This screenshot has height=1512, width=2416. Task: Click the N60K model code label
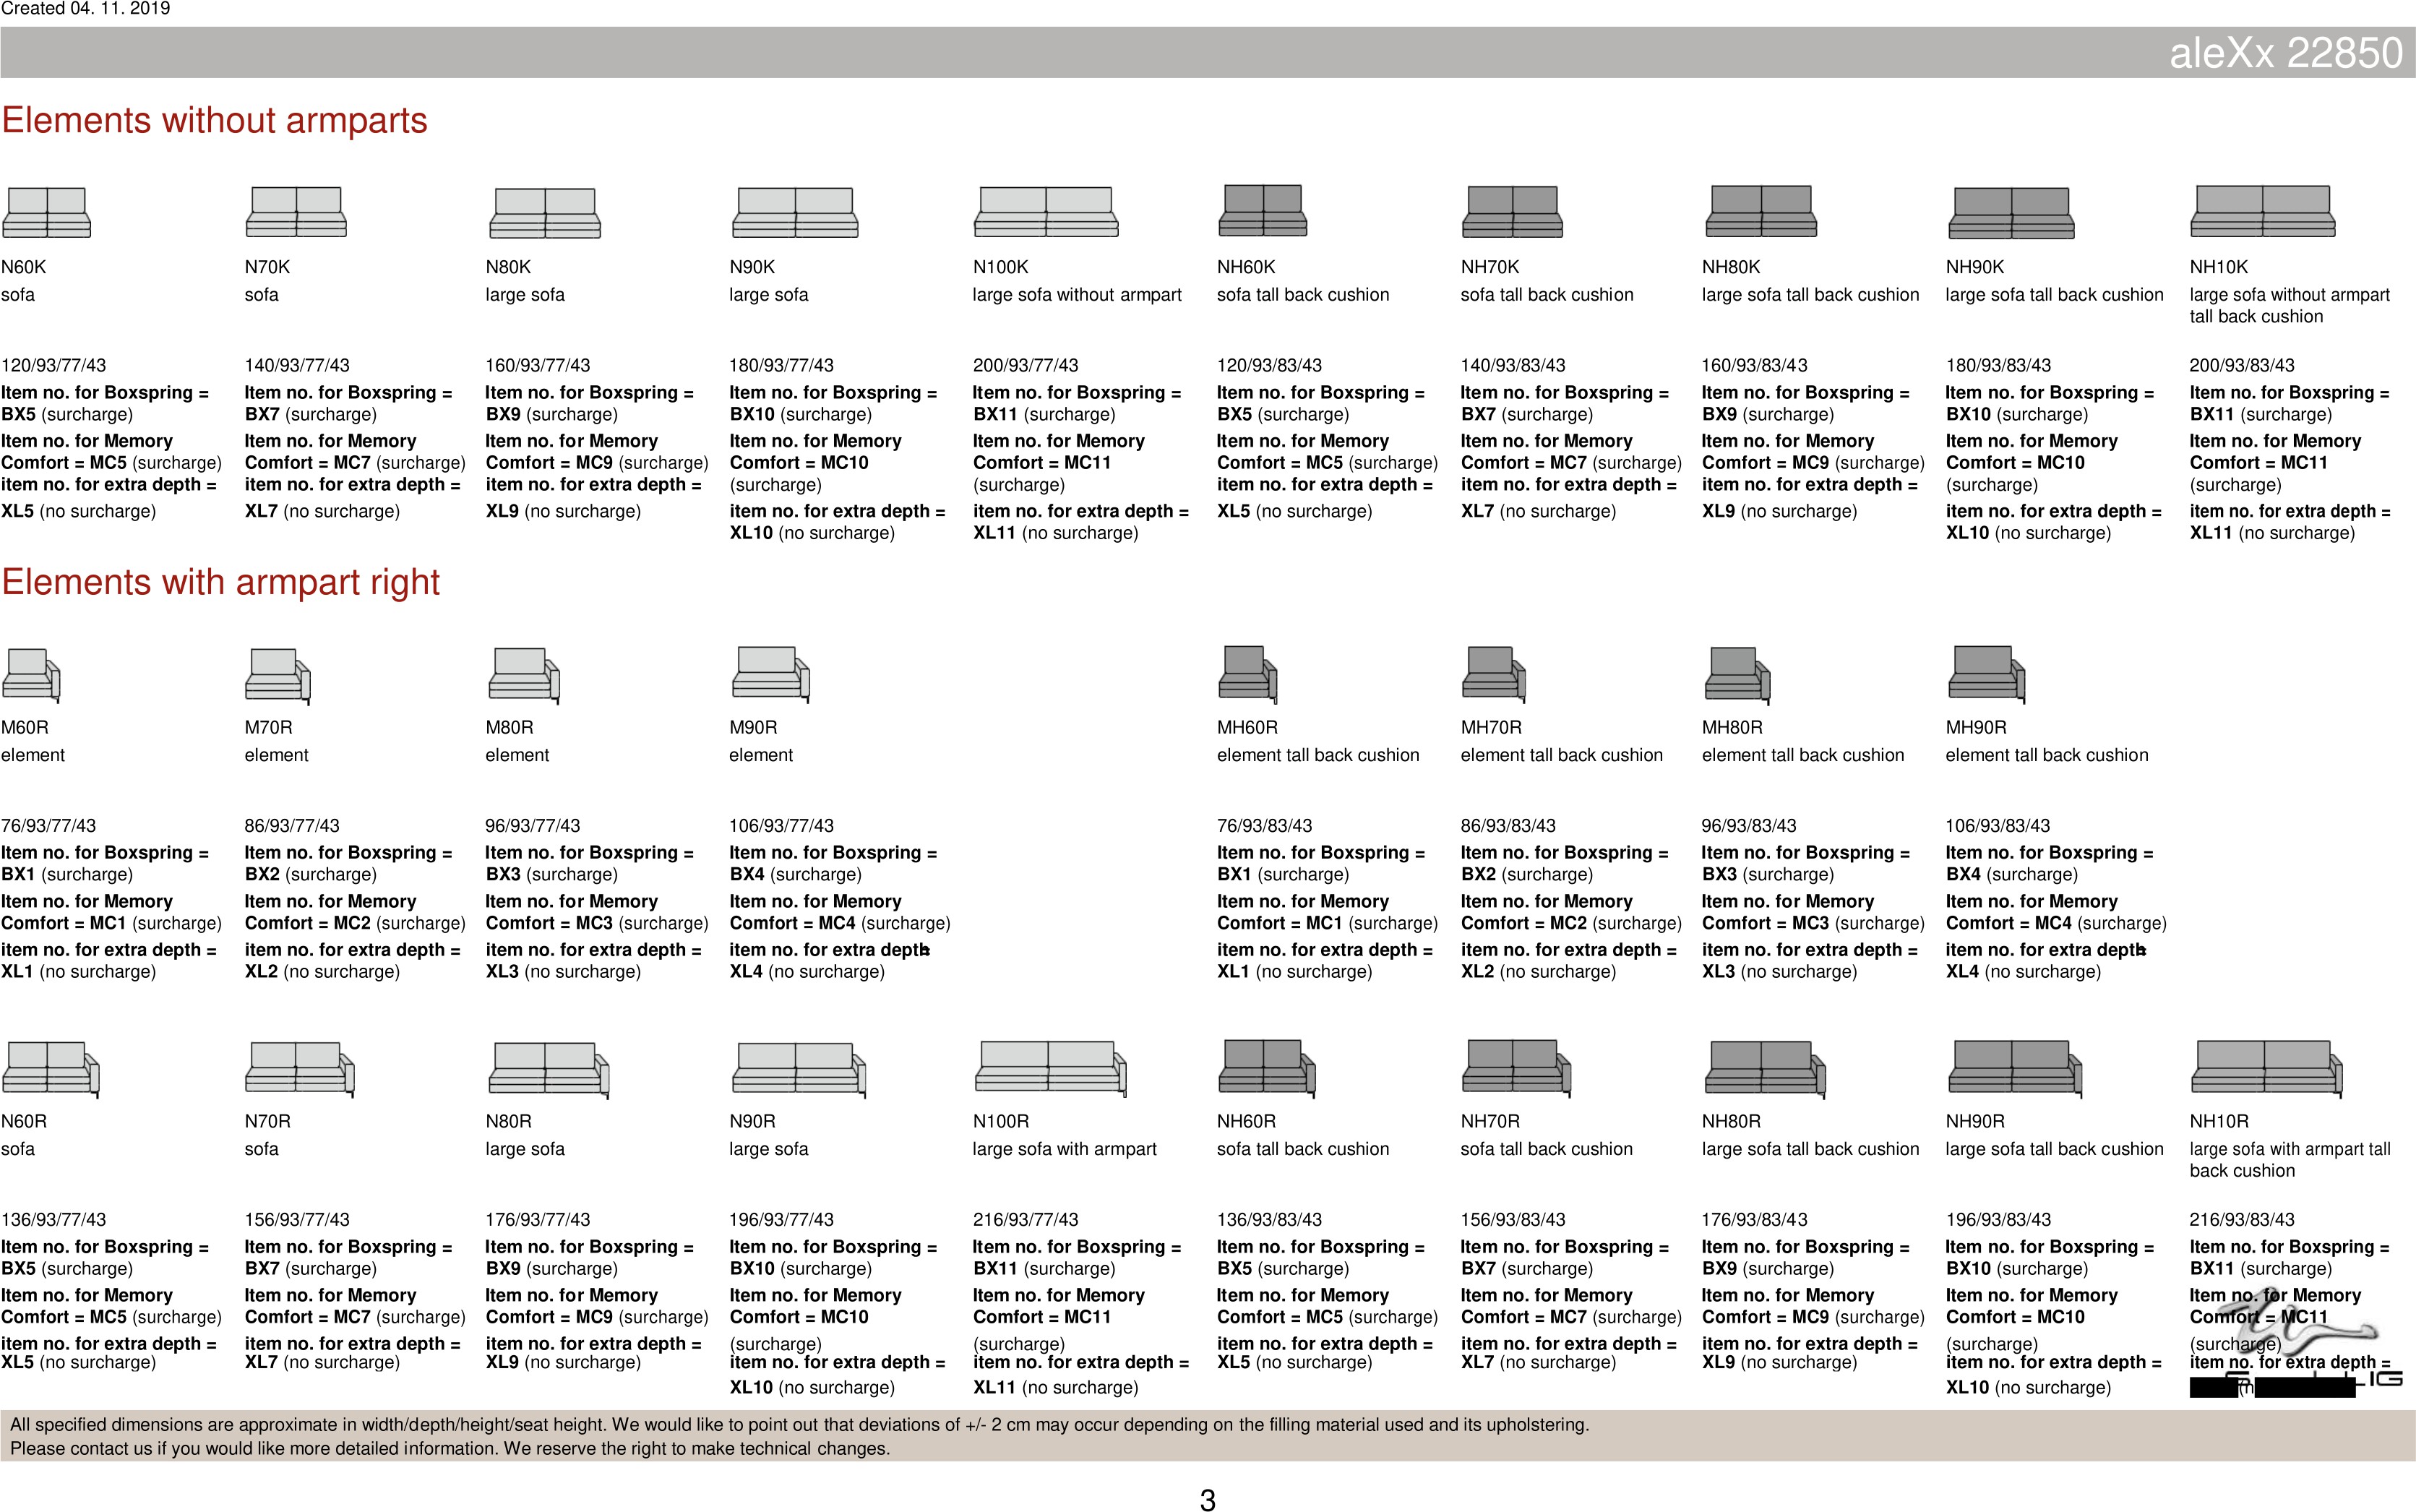pos(24,267)
